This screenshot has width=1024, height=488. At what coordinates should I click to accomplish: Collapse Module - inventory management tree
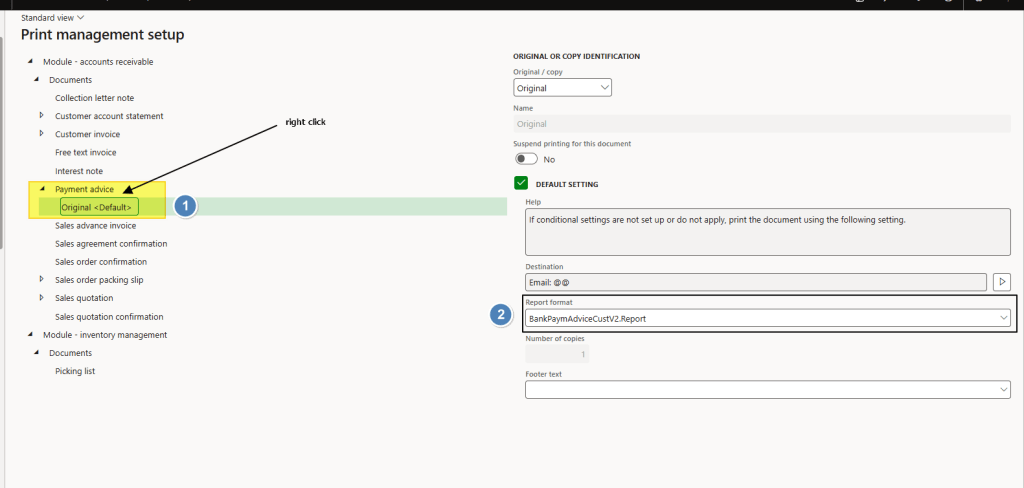click(x=30, y=335)
